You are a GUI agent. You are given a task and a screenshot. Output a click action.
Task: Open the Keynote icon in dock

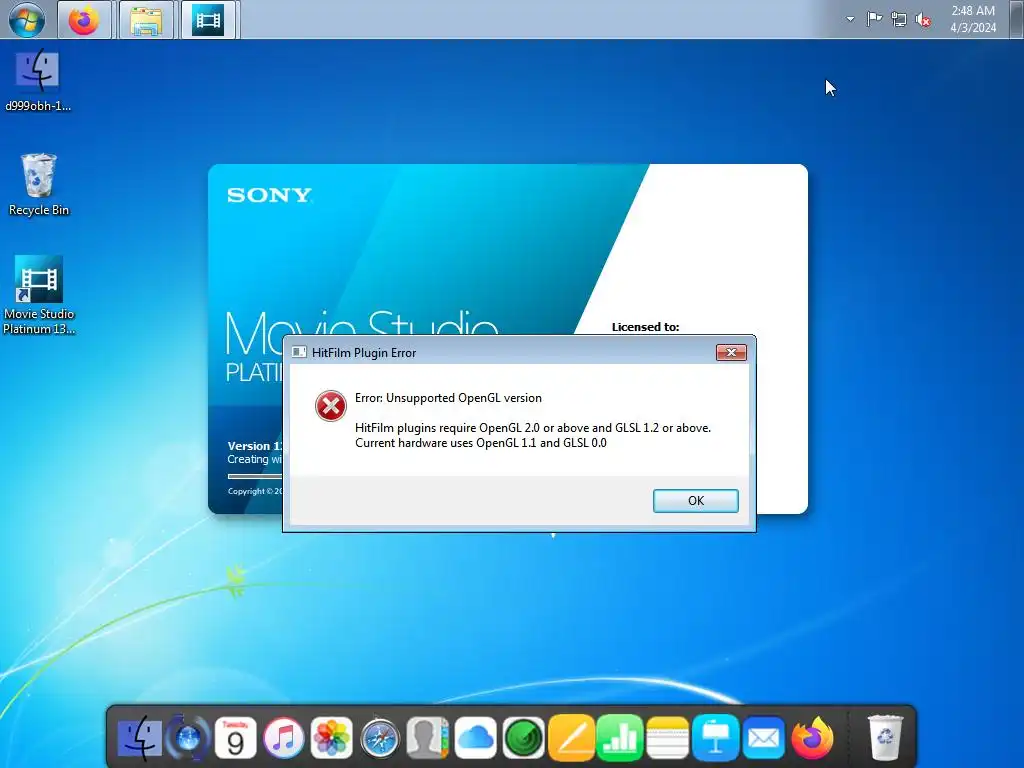coord(715,739)
